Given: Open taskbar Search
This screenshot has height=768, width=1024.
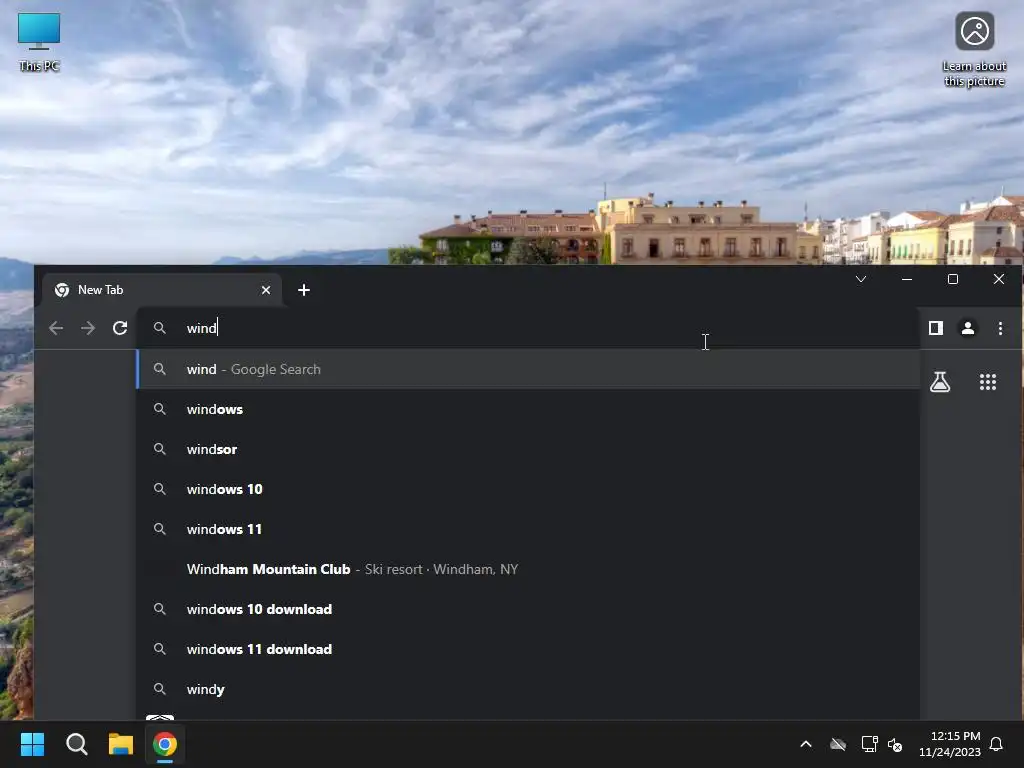Looking at the screenshot, I should coord(77,744).
